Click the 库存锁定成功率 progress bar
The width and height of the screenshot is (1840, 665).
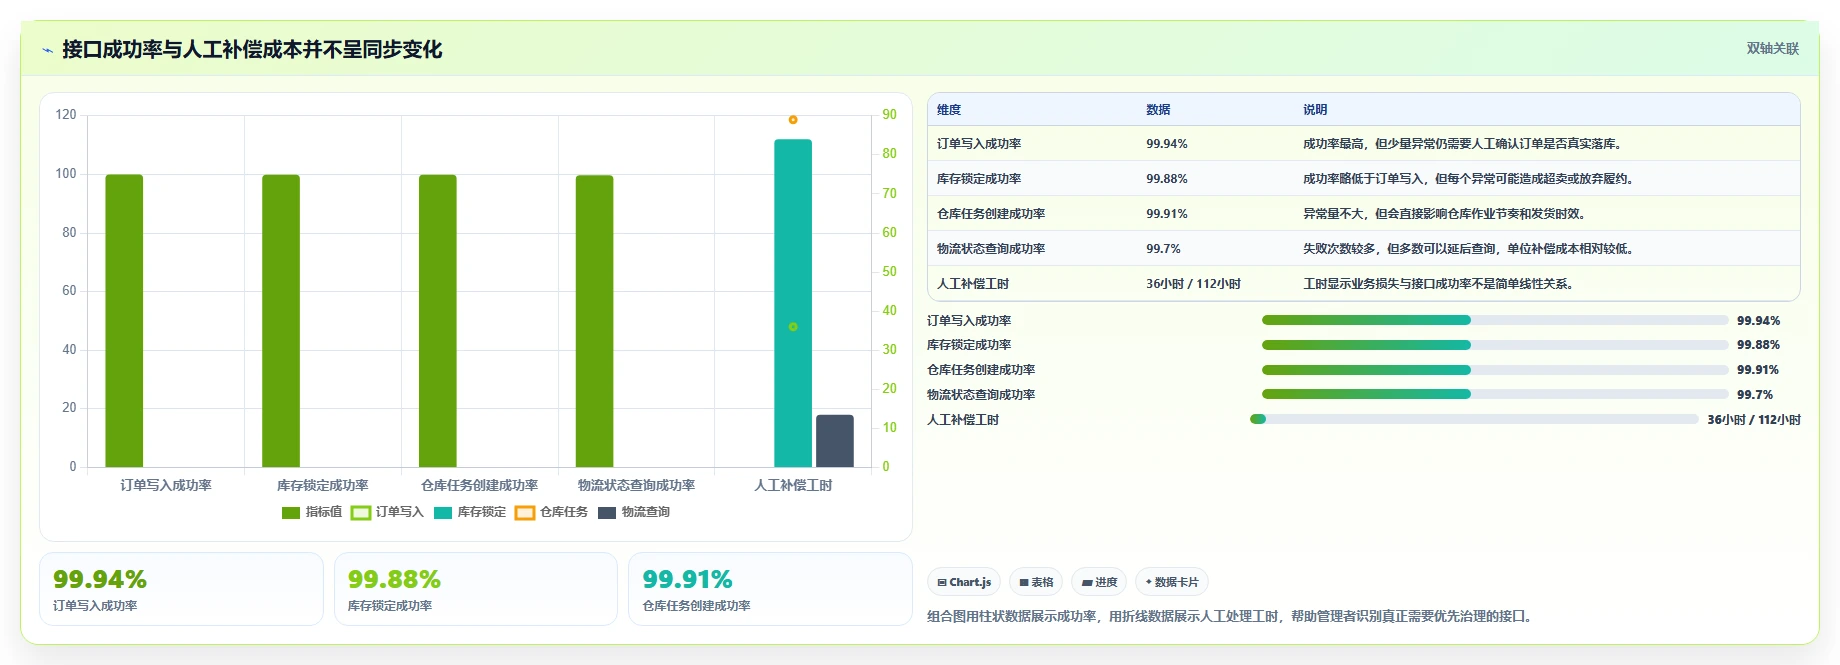point(1495,345)
